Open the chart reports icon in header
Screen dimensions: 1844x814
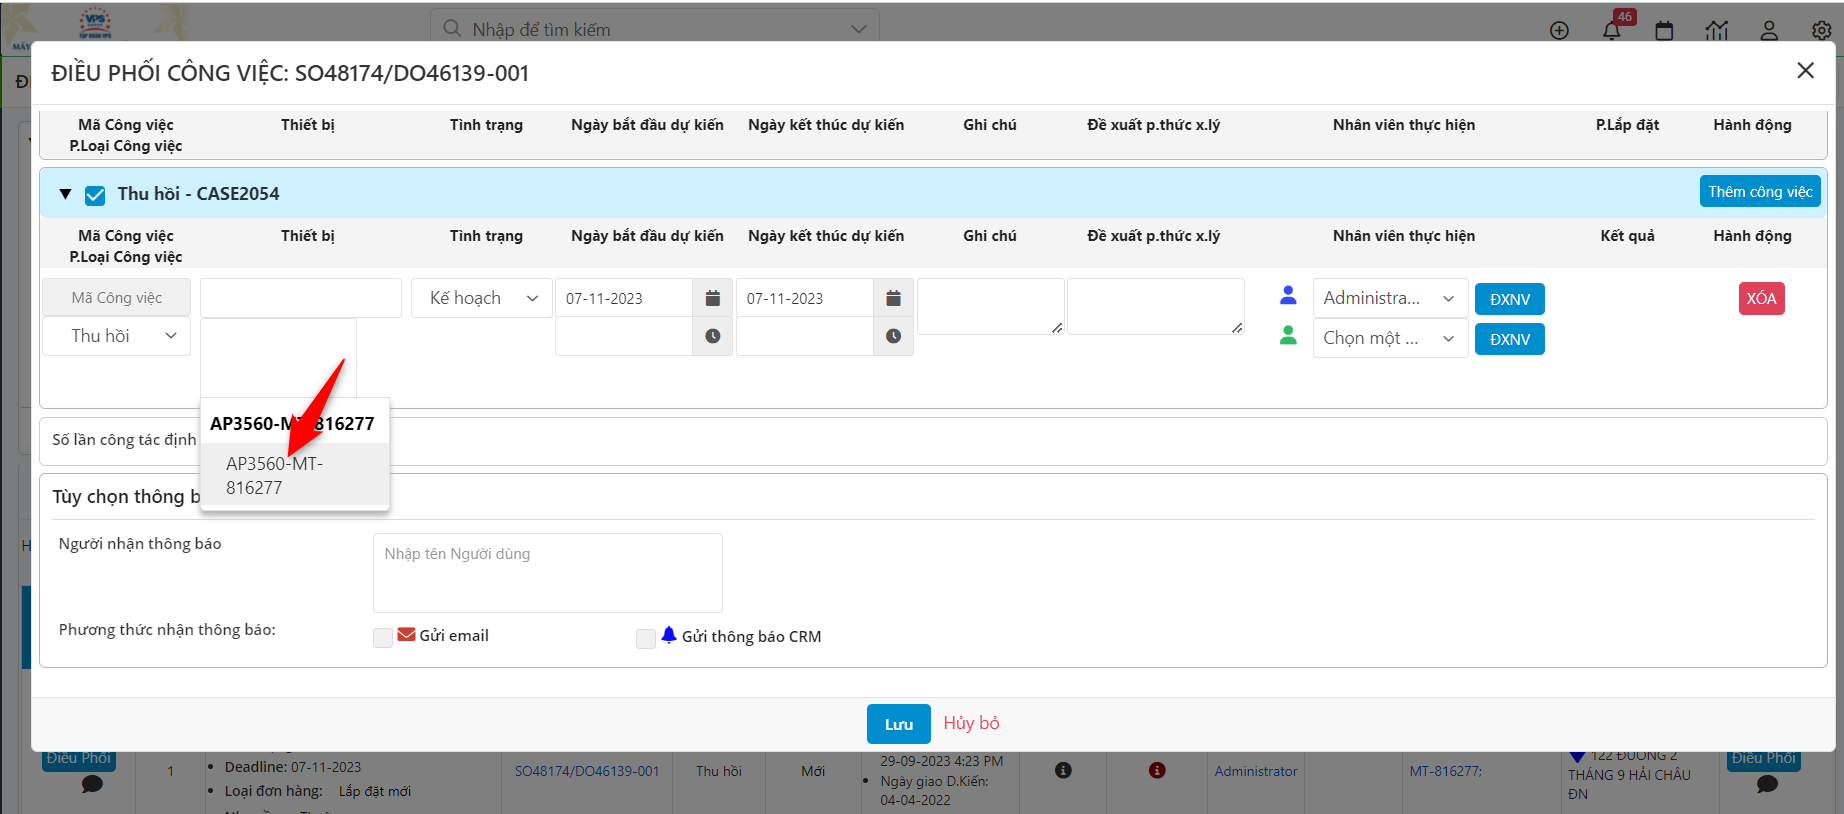point(1717,30)
